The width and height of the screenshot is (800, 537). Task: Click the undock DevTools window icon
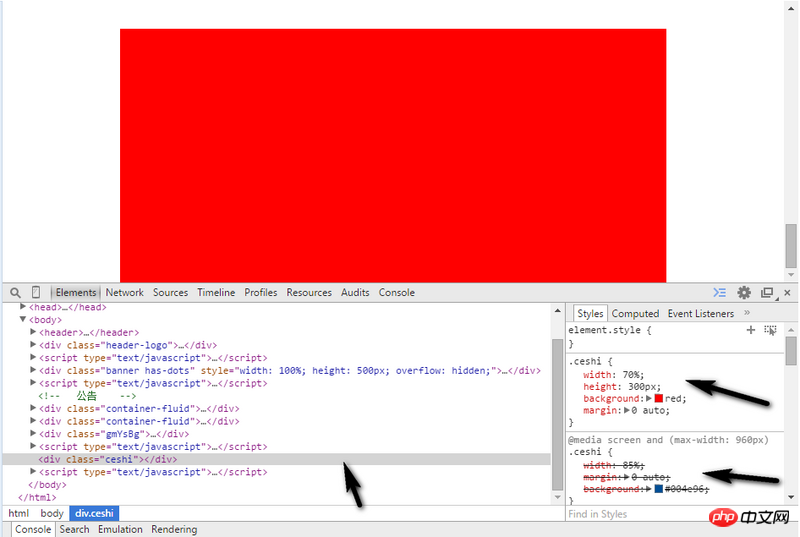tap(767, 292)
